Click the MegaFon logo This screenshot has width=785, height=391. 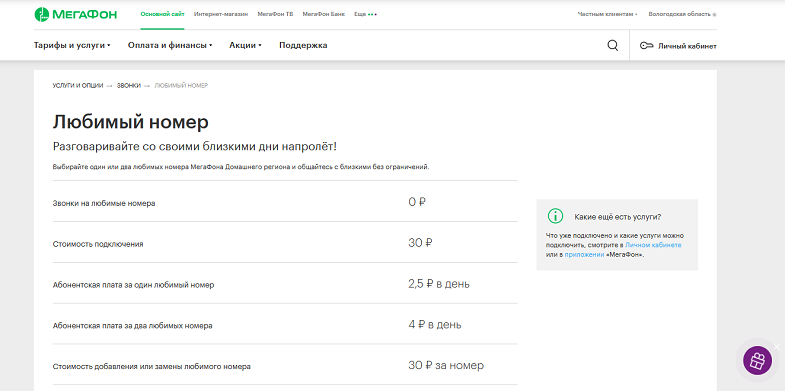tap(76, 15)
